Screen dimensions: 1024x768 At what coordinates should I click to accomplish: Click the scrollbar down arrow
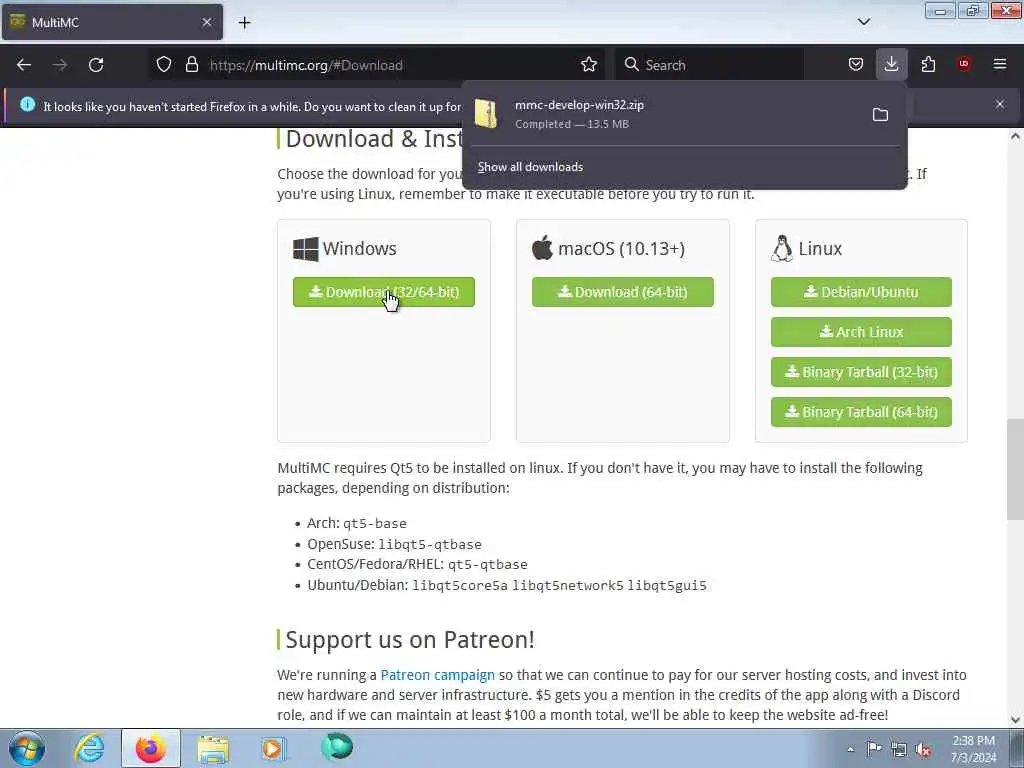pos(1015,720)
